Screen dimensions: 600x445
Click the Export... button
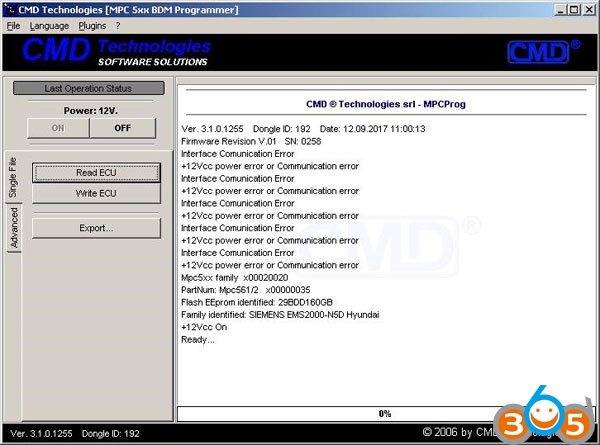click(96, 228)
